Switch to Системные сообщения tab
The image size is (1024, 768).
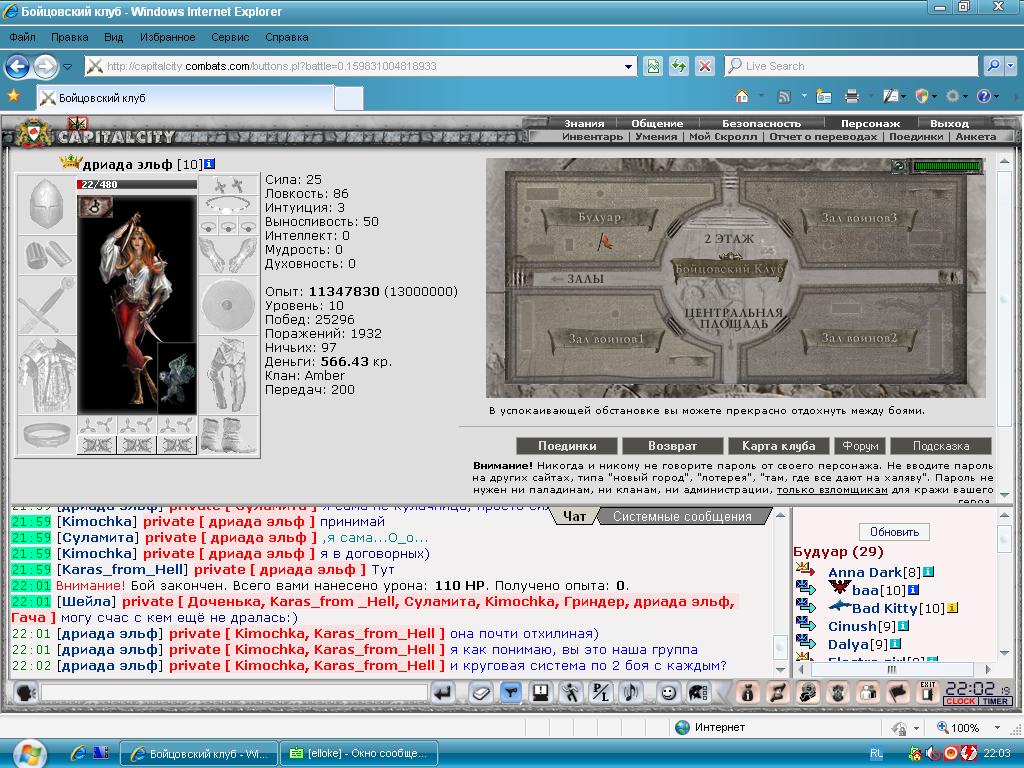(x=682, y=517)
